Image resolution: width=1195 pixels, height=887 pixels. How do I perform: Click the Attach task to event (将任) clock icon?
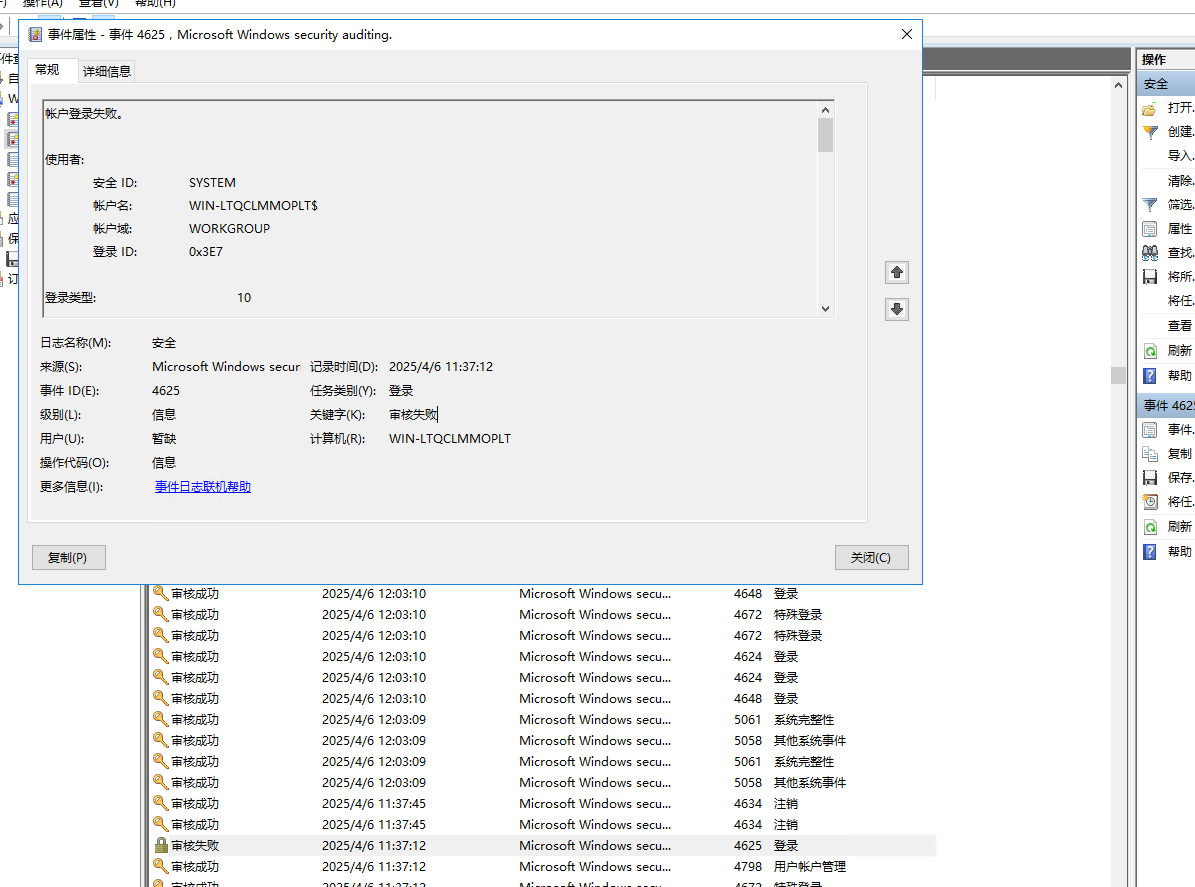(x=1150, y=501)
